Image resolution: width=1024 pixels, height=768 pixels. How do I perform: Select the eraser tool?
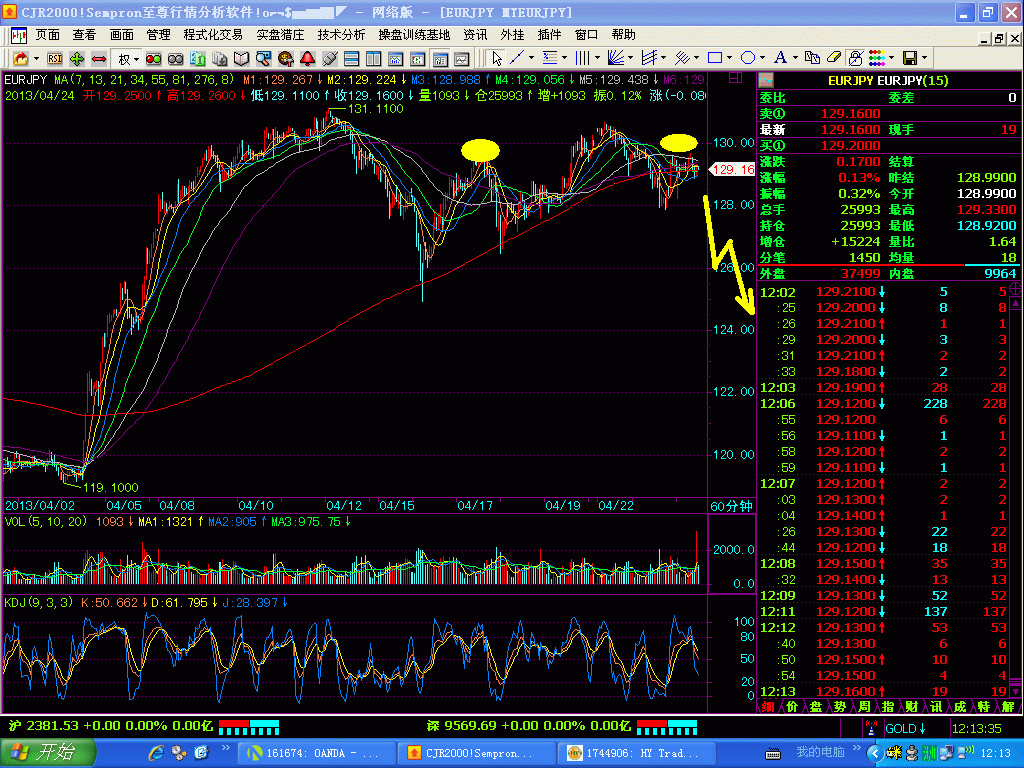coord(834,58)
